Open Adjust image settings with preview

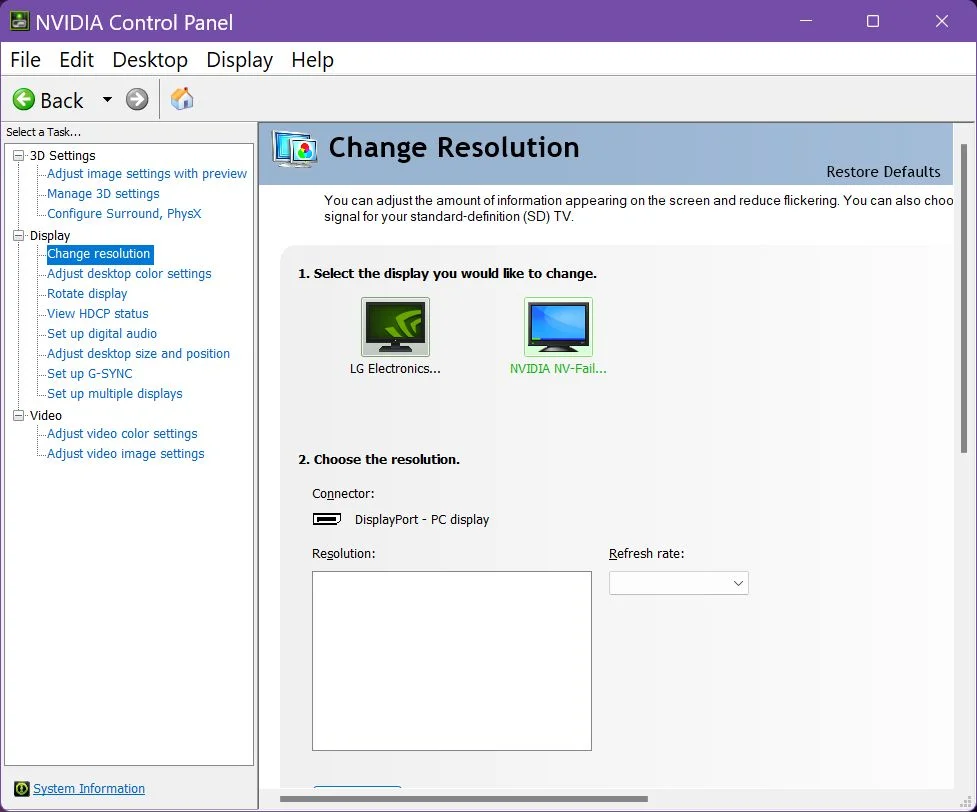(146, 173)
